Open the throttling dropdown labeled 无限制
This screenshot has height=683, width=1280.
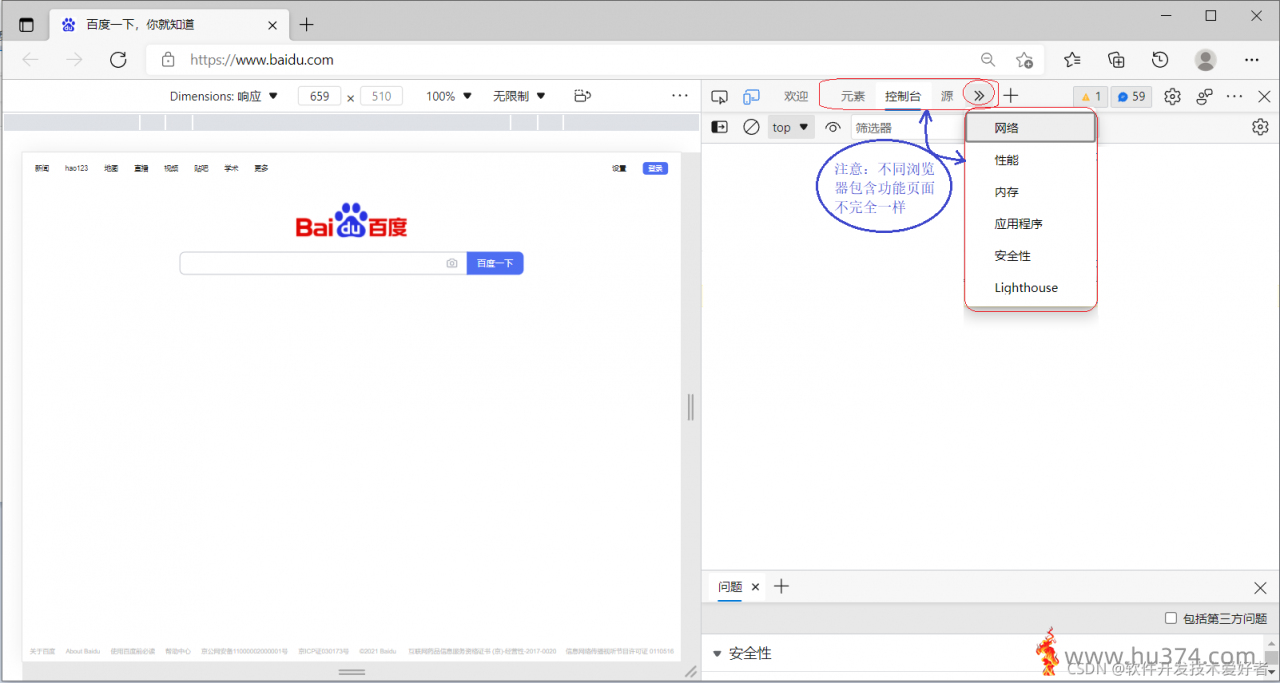click(519, 96)
